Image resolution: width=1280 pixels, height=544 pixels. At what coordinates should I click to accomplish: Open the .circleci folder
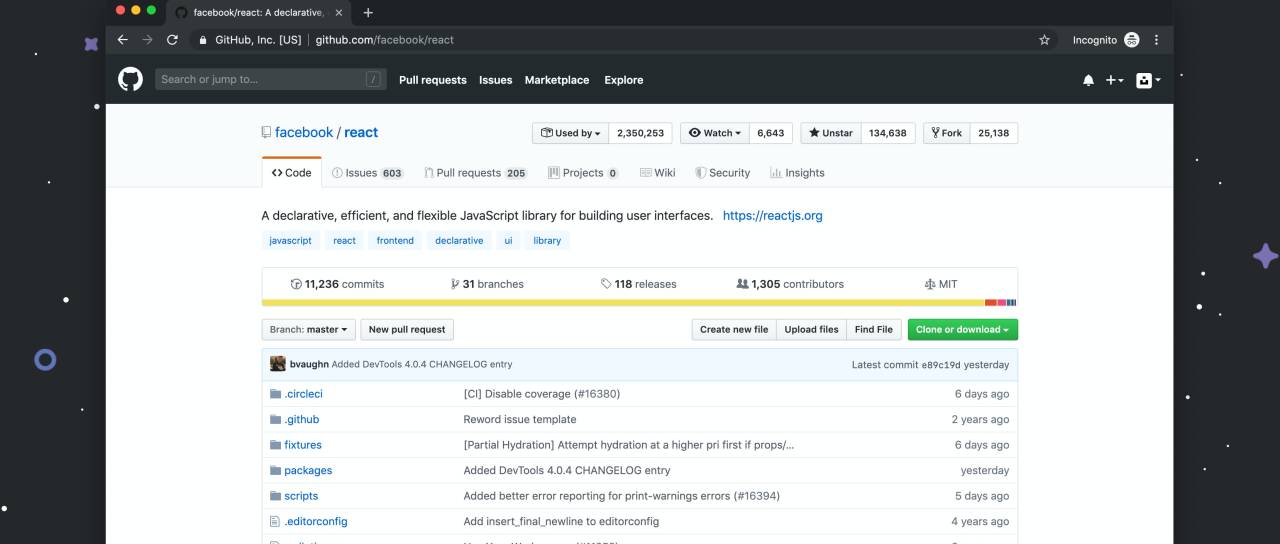point(303,394)
